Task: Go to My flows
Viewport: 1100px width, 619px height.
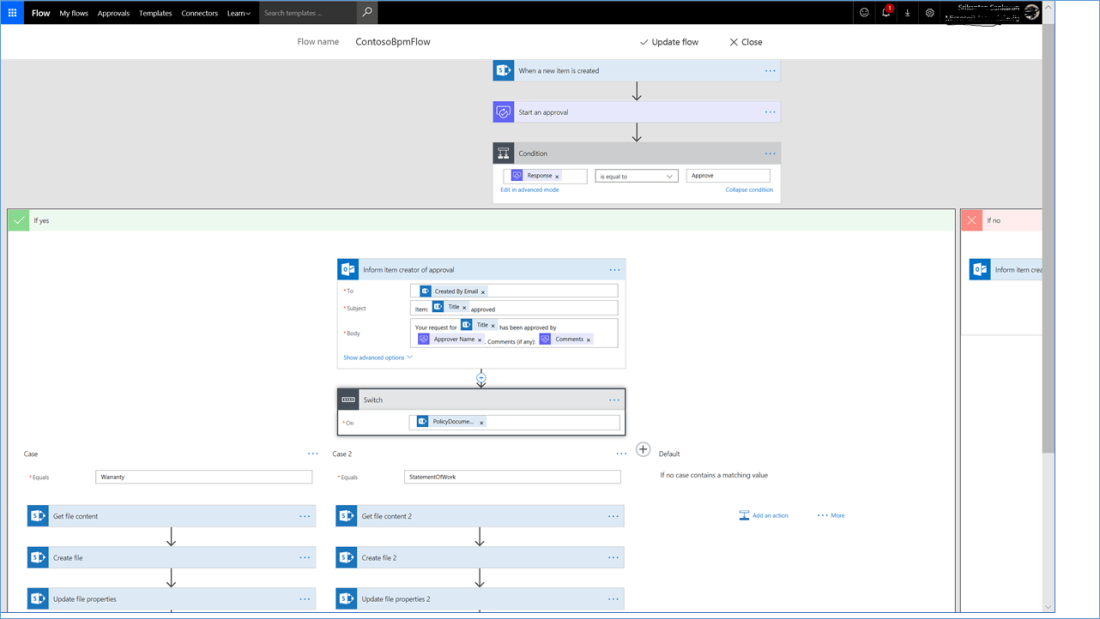Action: coord(74,13)
